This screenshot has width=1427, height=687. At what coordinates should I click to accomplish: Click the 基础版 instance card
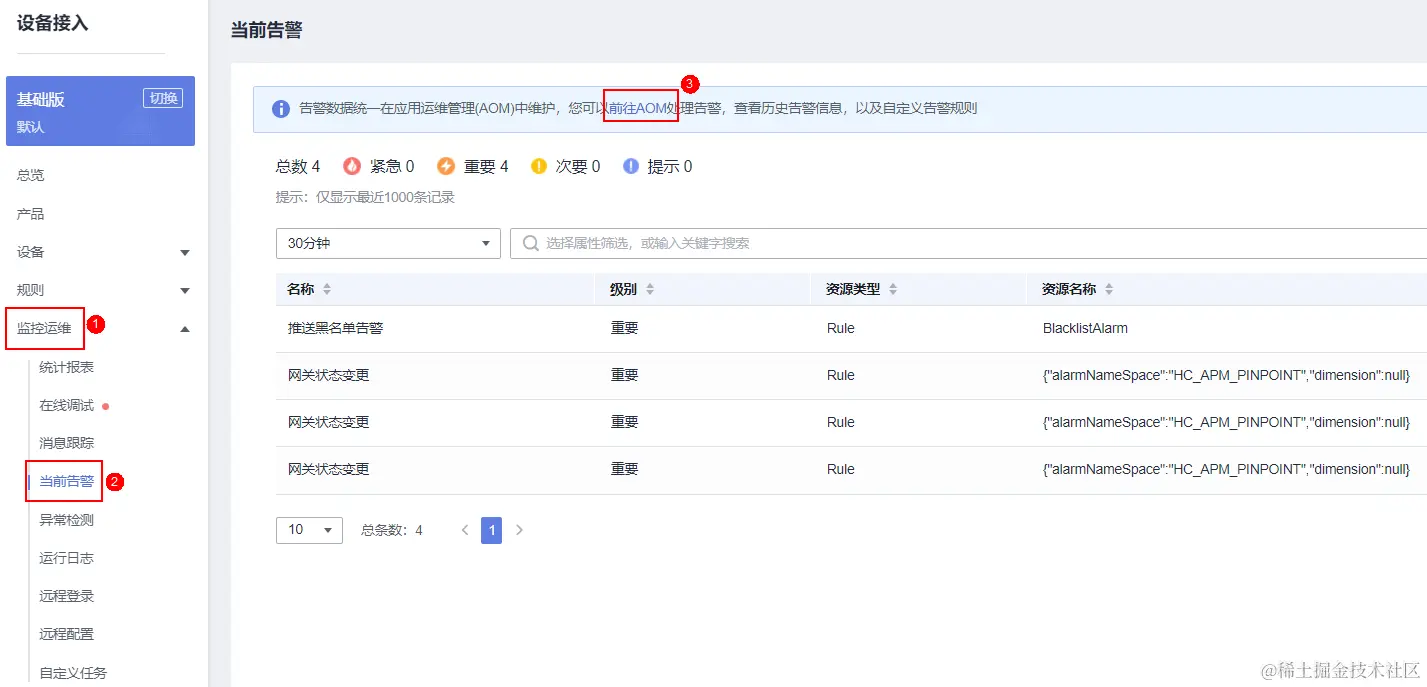(x=100, y=111)
